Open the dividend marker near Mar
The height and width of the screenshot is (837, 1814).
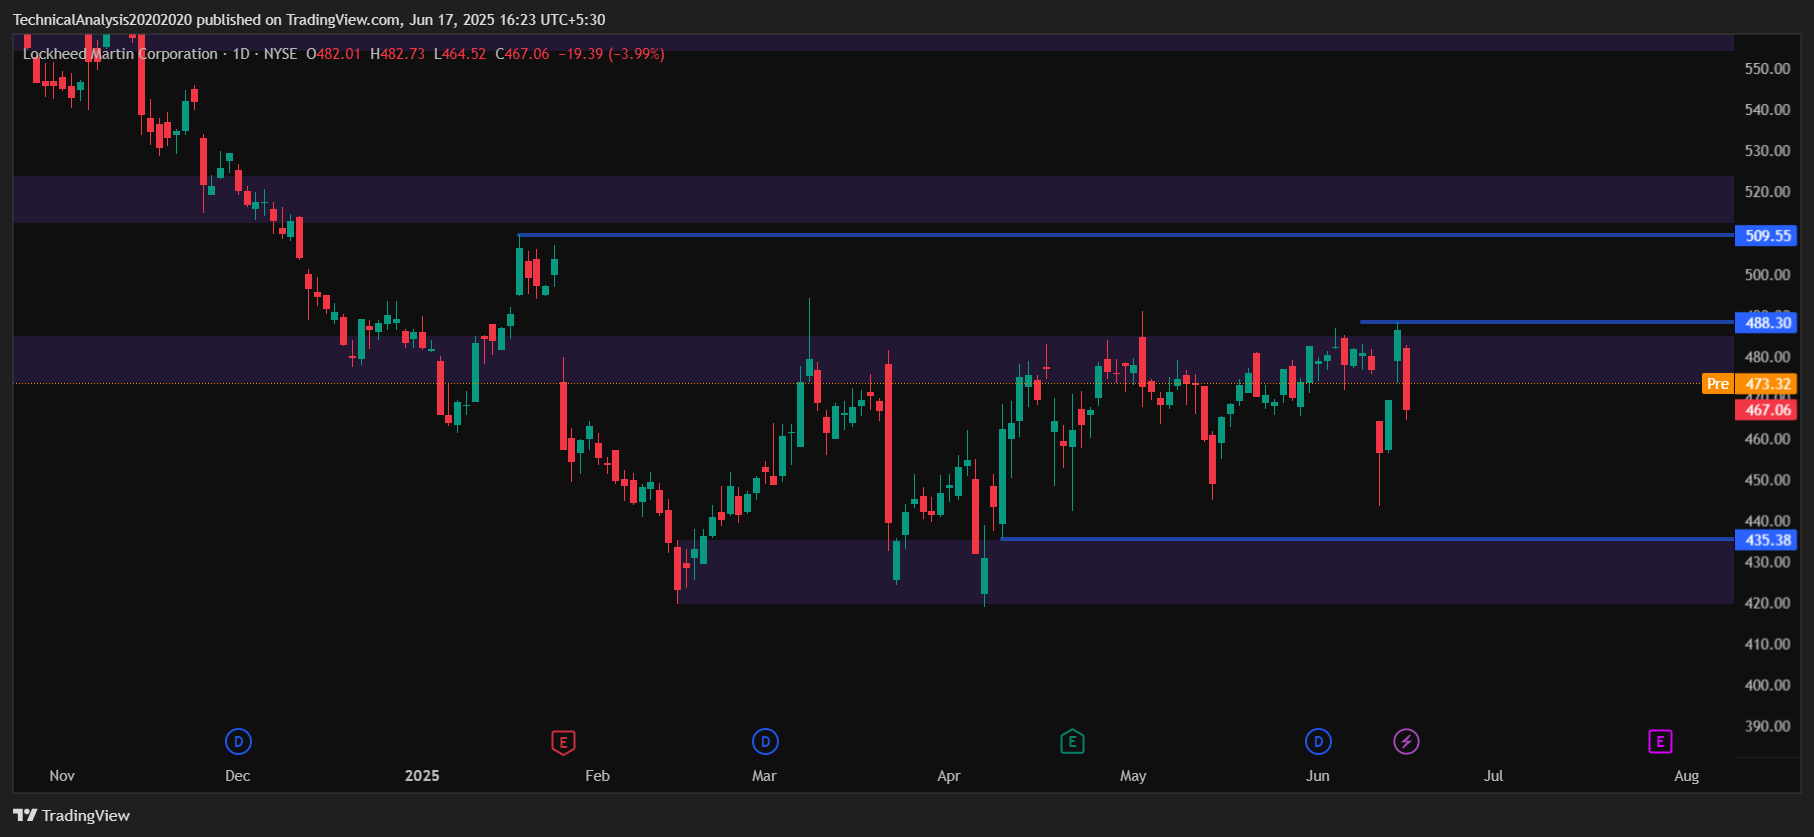tap(765, 742)
